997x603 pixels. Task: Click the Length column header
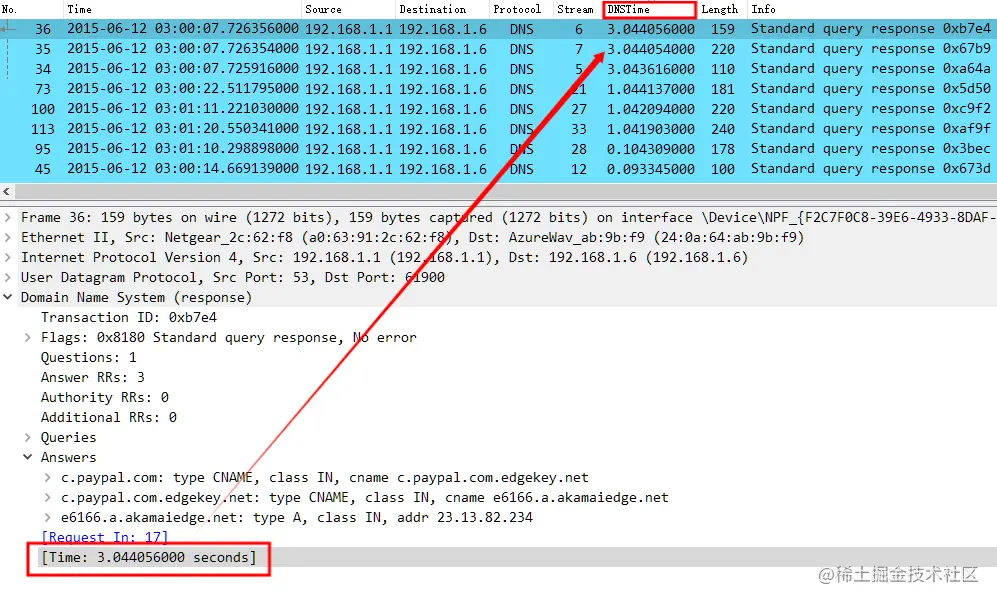tap(720, 10)
